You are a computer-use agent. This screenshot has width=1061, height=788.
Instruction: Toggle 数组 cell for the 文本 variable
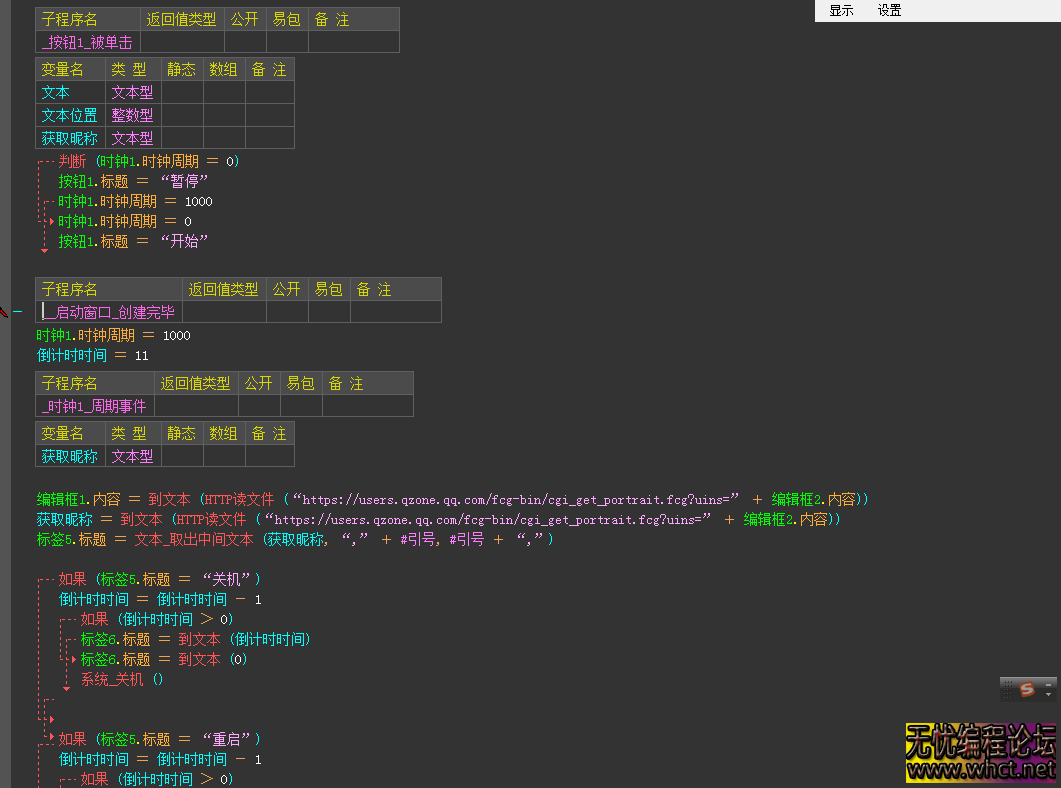(224, 92)
